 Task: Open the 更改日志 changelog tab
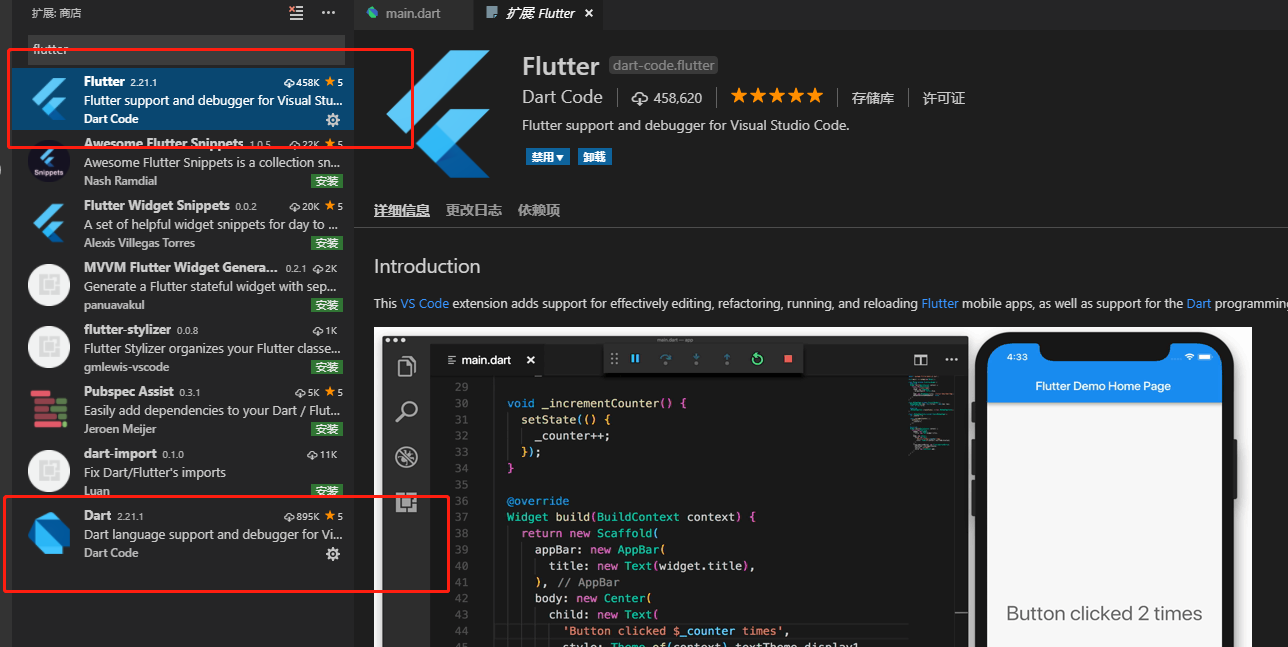(x=474, y=210)
